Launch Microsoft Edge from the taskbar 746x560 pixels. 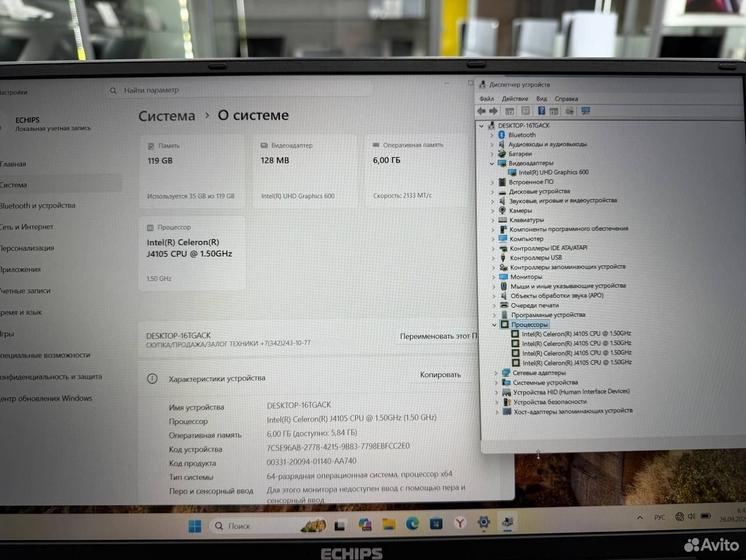pos(412,524)
